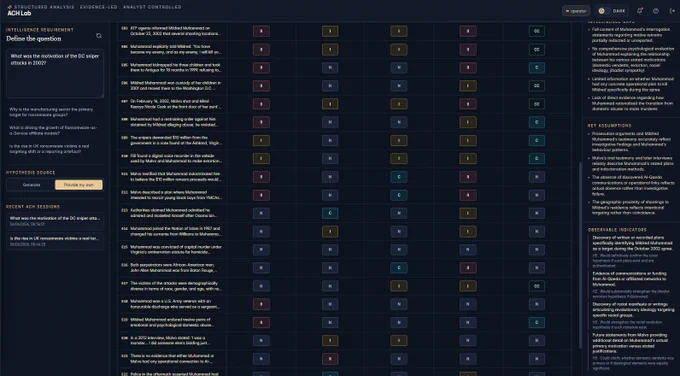This screenshot has width=680, height=376.
Task: Select the evidence about the 2012 Malvo interview
Action: coord(172,341)
